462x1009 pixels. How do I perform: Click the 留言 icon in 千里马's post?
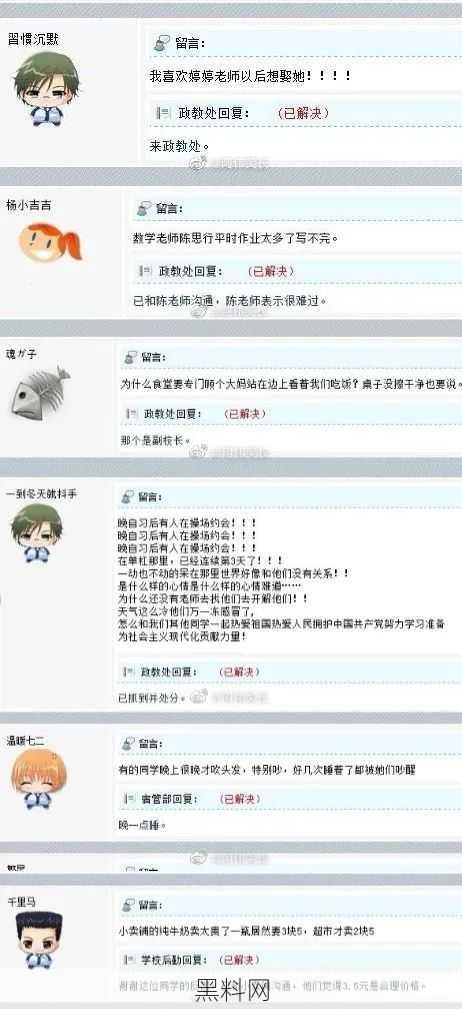(x=129, y=905)
